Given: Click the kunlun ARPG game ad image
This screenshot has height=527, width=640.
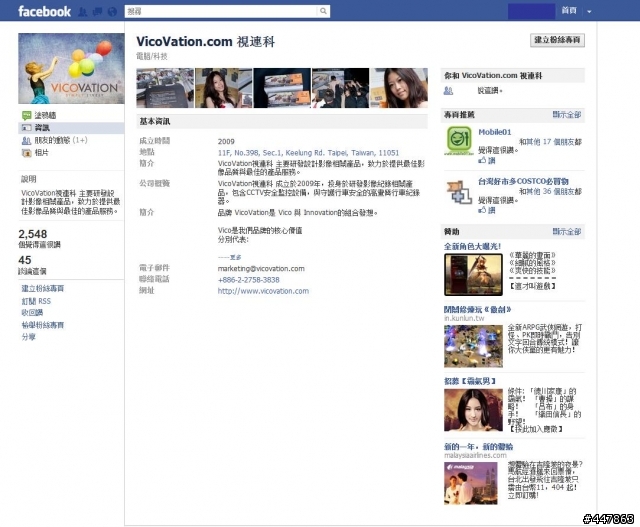Looking at the screenshot, I should [473, 346].
